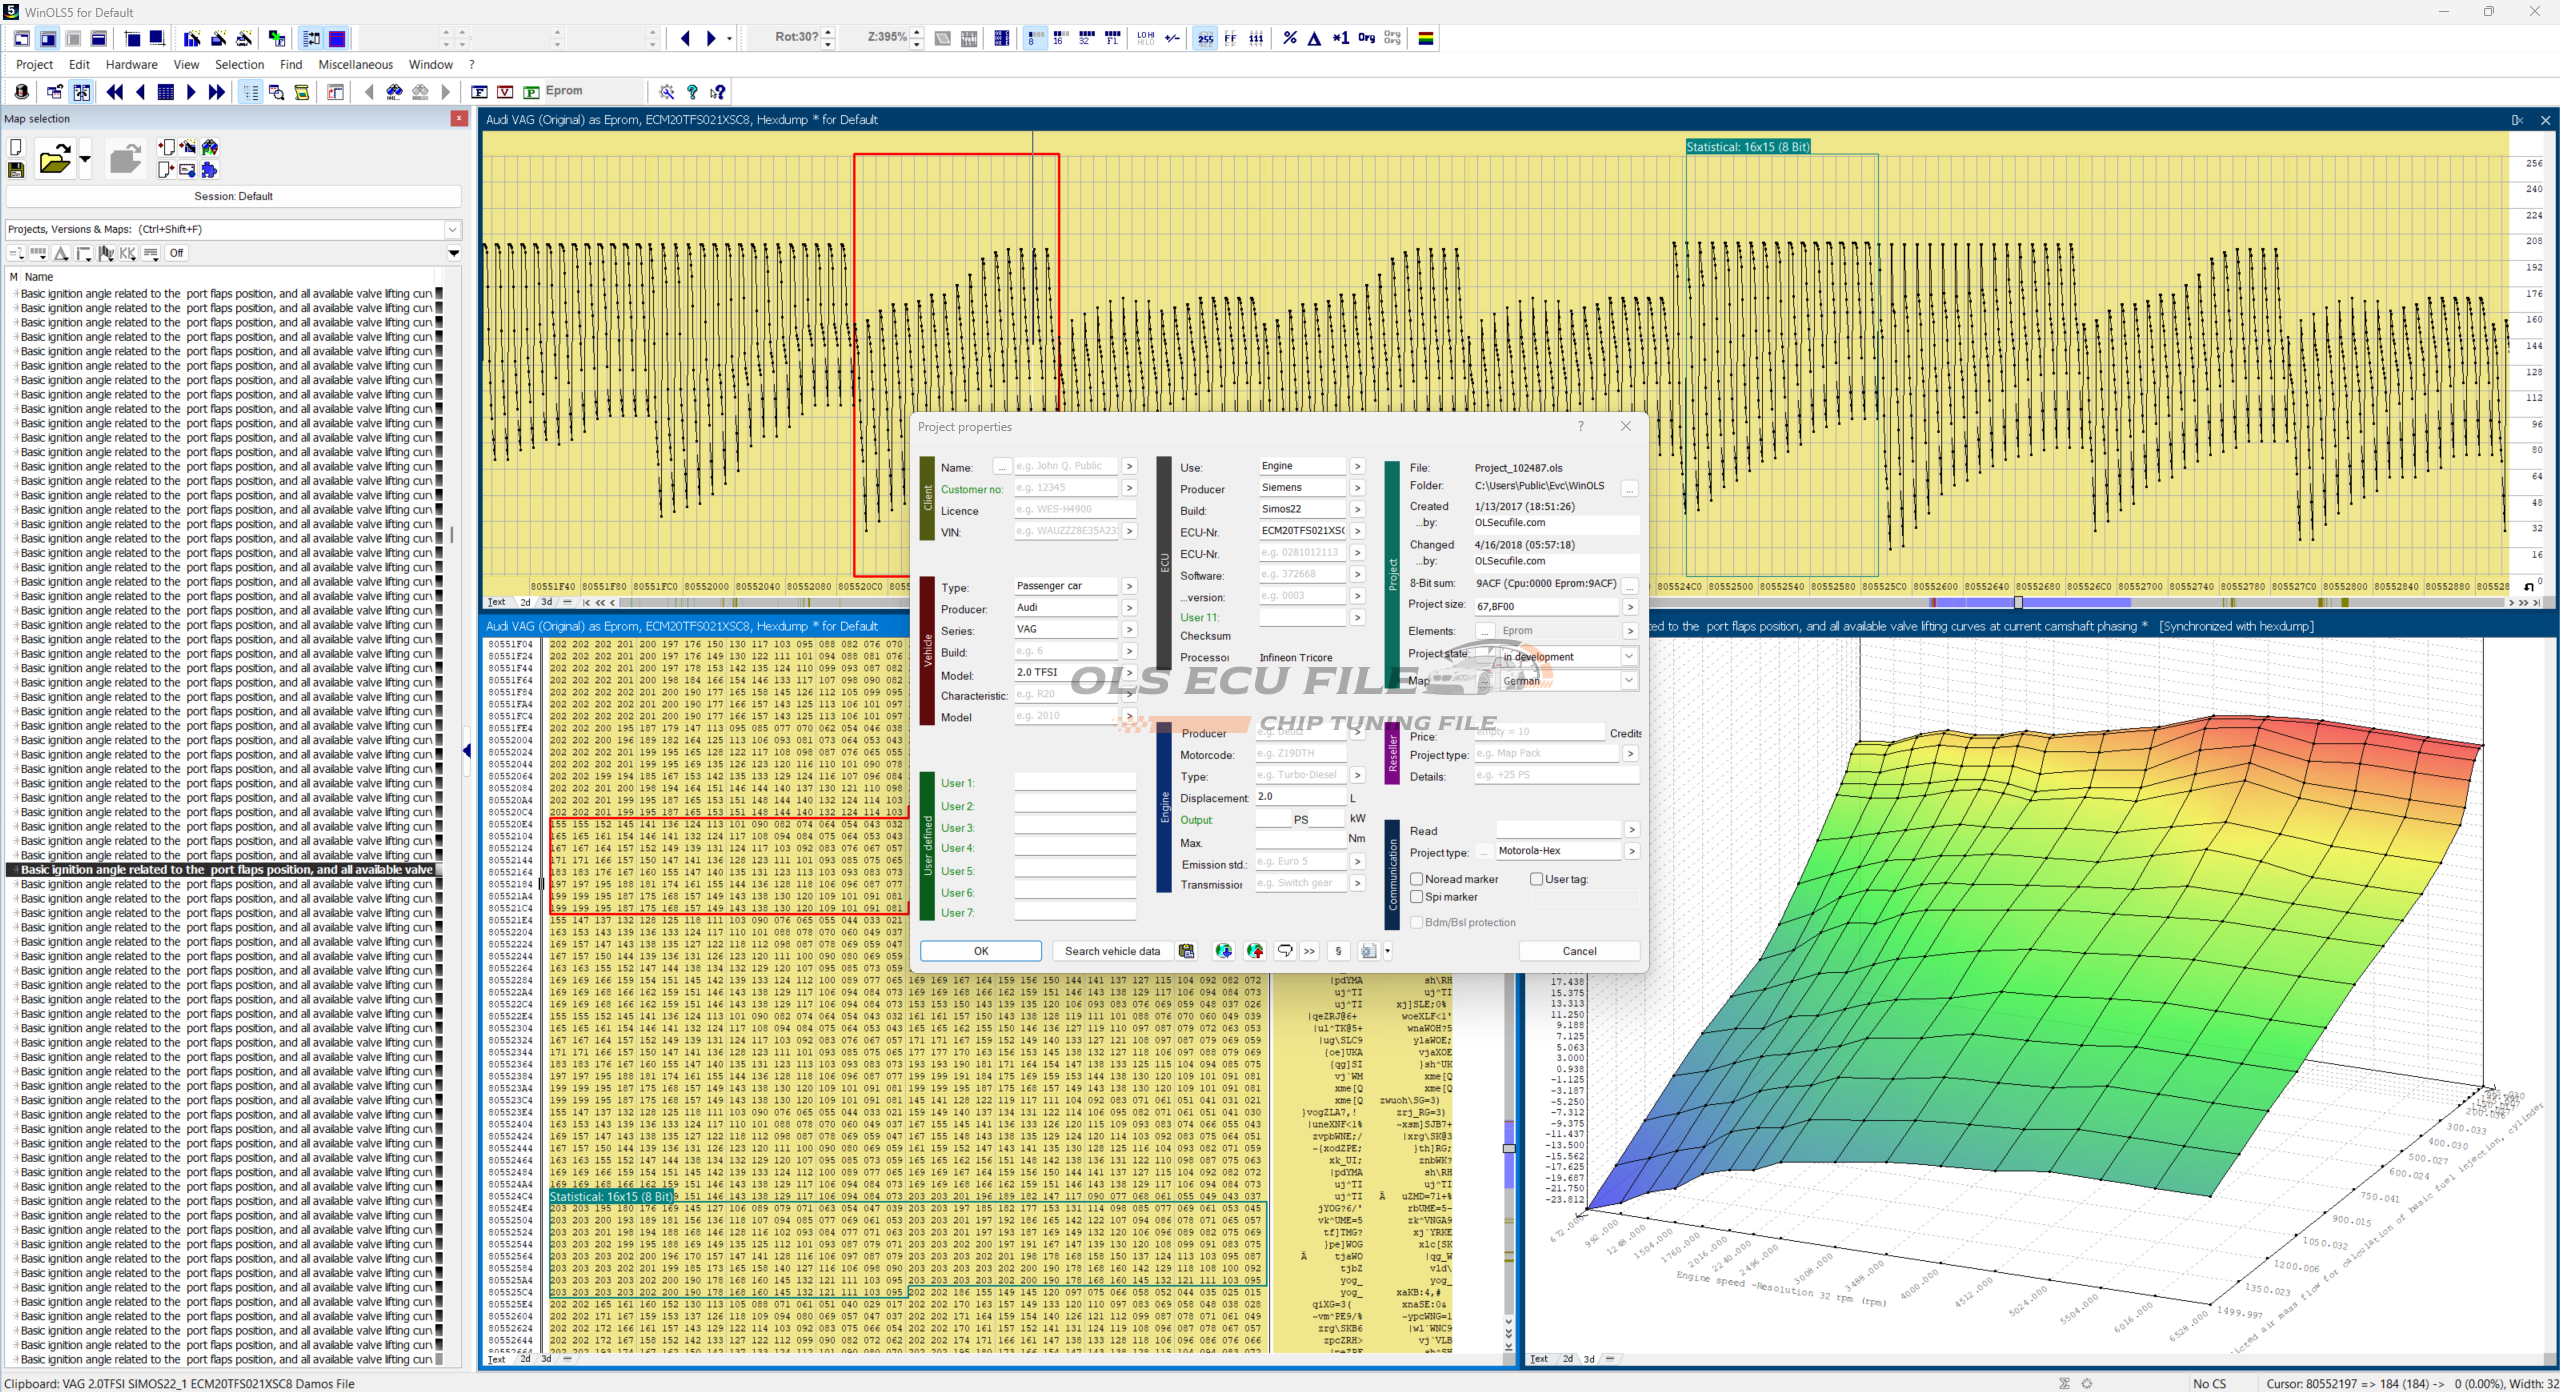
Task: Switch 3D map pane to Text view
Action: [1539, 1359]
